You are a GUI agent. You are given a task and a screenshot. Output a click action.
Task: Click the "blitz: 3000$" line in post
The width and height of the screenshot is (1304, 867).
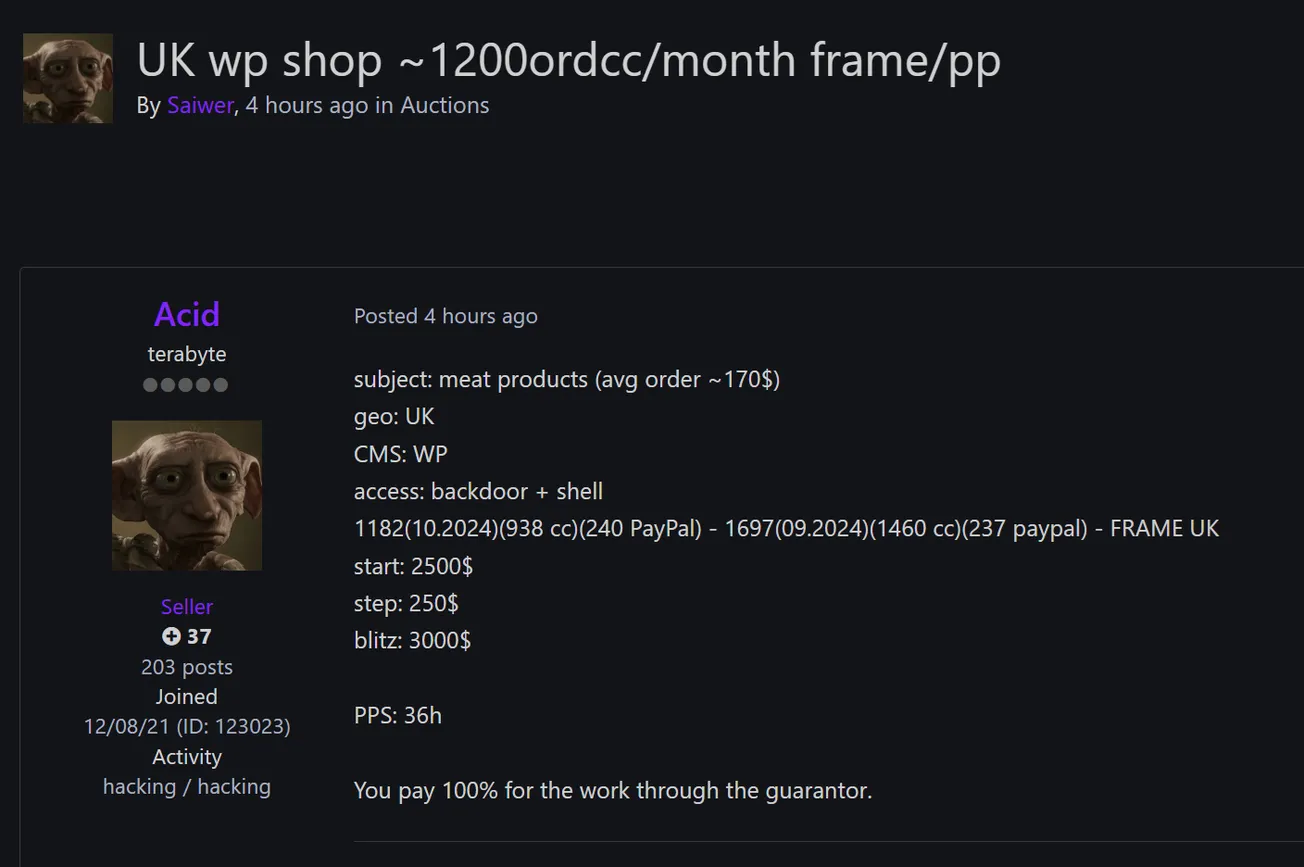[x=413, y=641]
